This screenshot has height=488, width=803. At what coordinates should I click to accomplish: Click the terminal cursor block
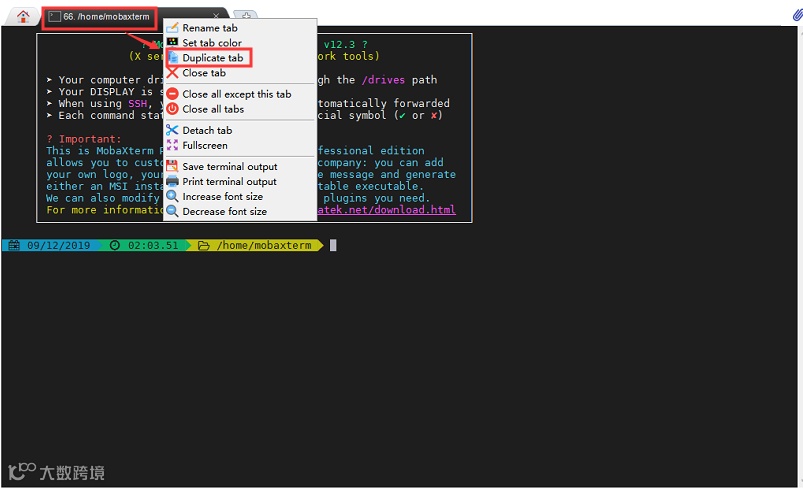333,245
